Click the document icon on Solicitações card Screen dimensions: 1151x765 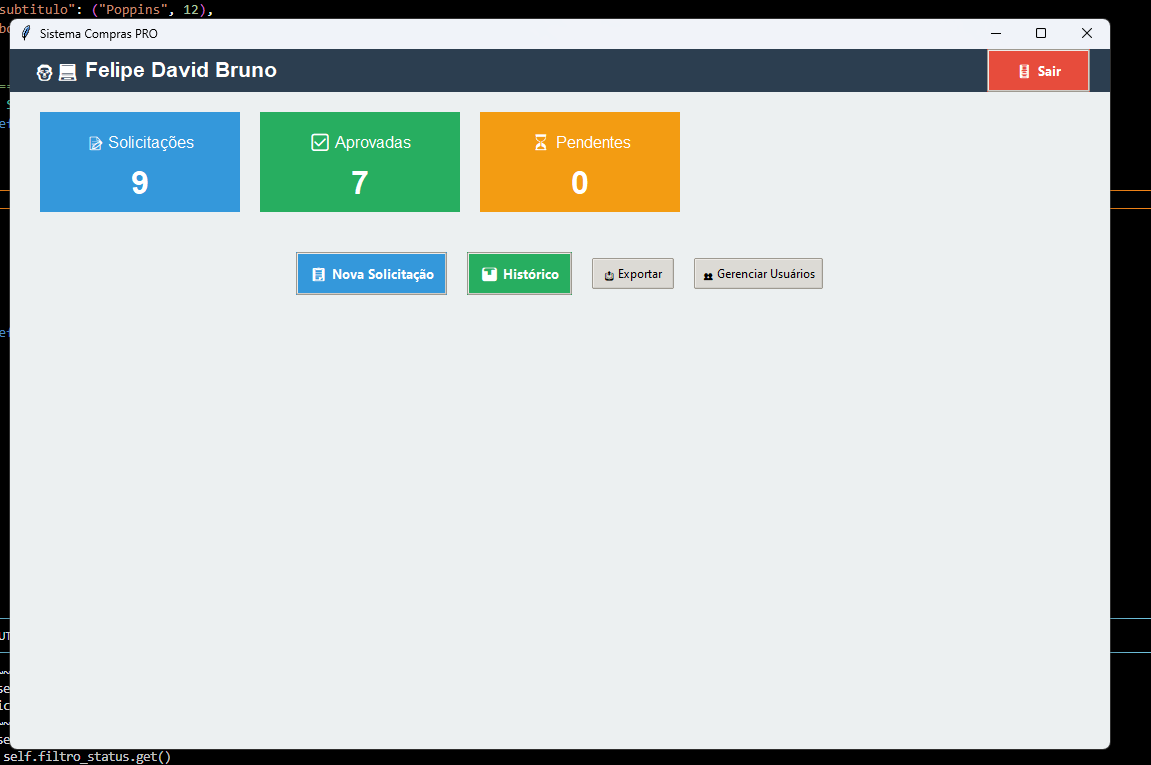tap(95, 143)
